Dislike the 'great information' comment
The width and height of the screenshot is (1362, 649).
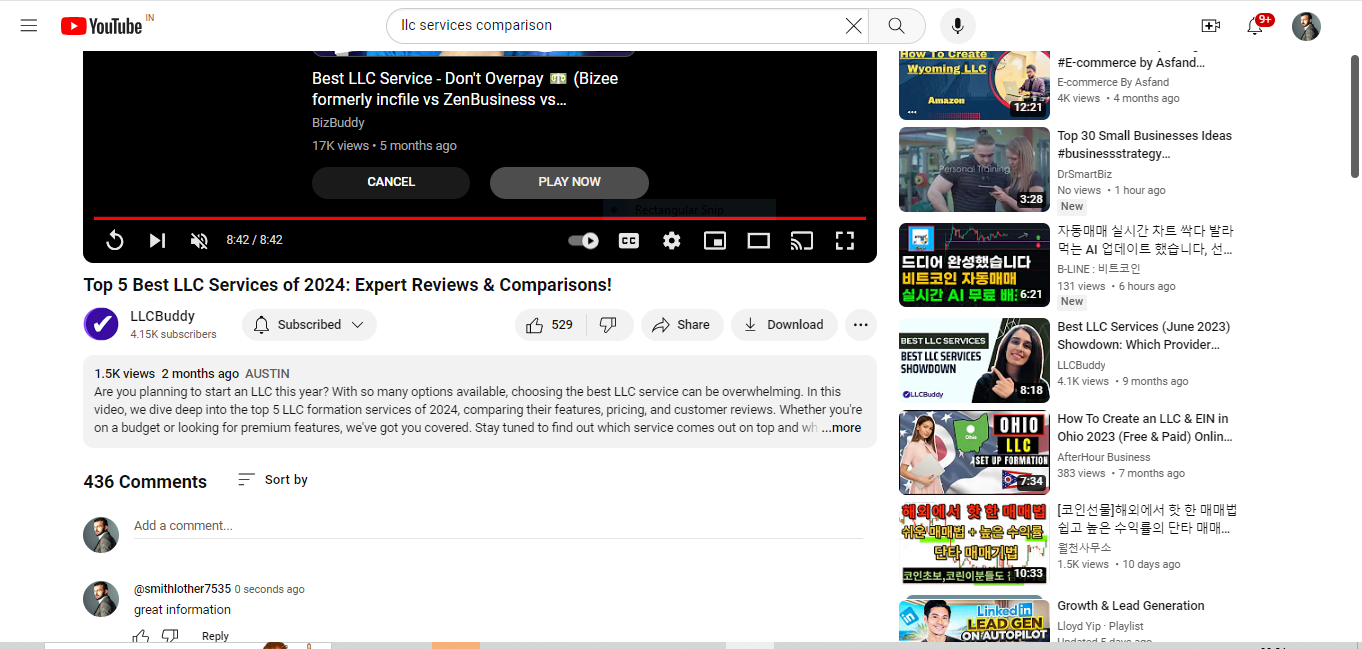[170, 636]
